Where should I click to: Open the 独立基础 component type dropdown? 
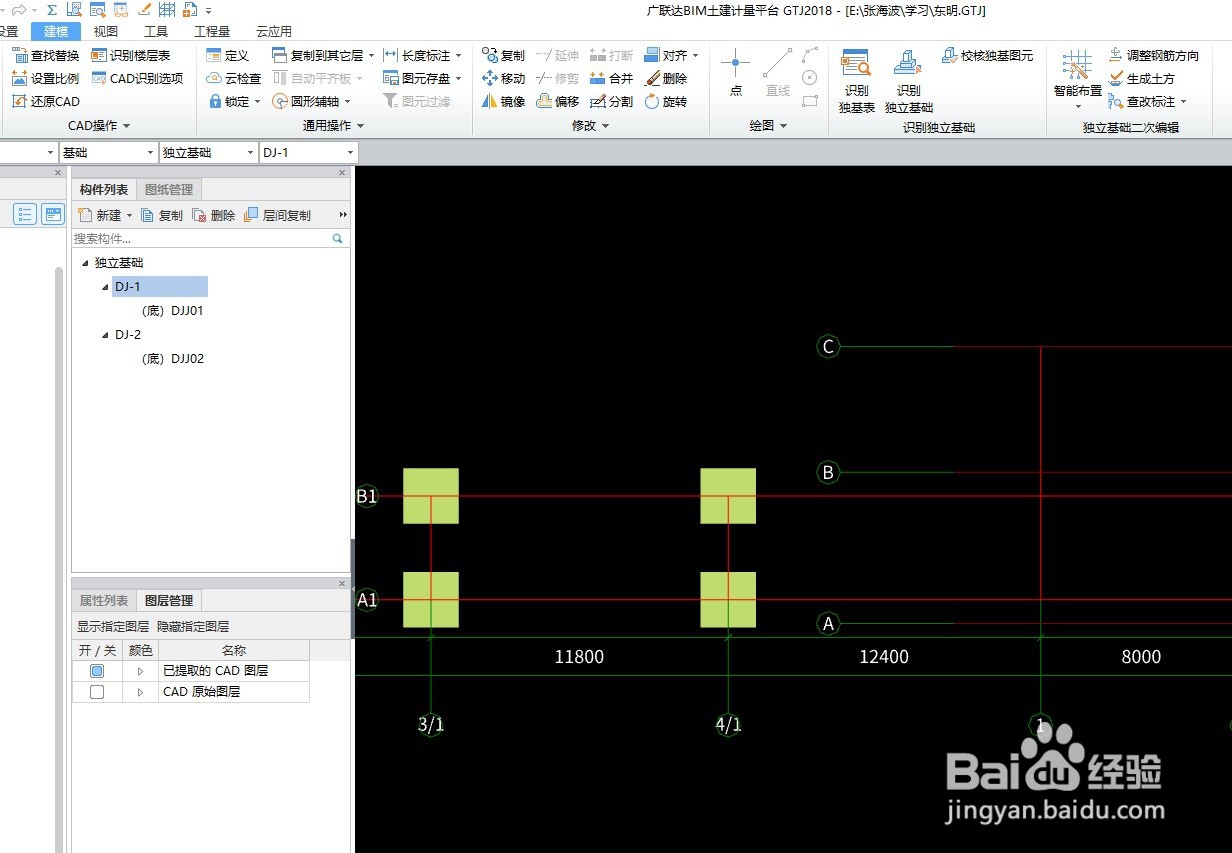(x=208, y=152)
